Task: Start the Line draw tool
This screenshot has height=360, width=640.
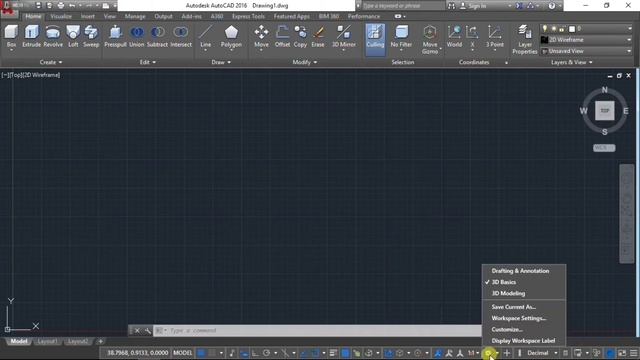Action: coord(206,37)
